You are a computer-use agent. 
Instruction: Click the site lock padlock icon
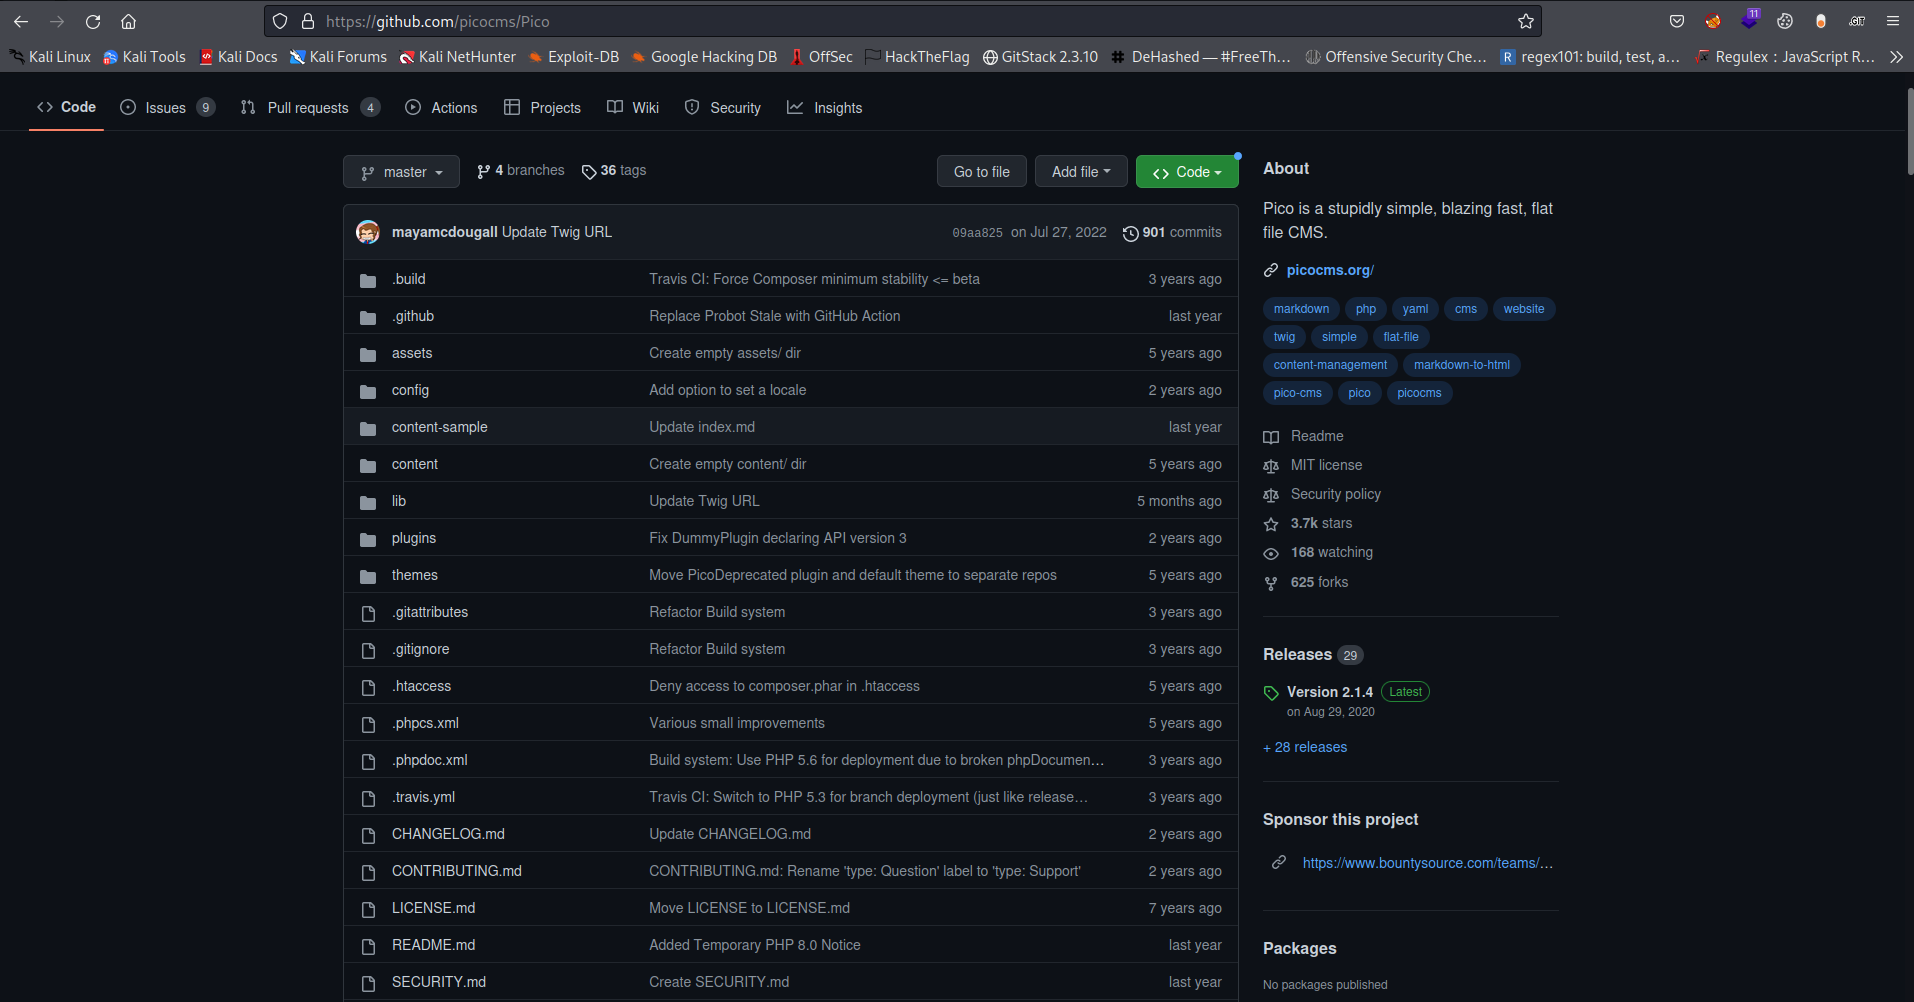[308, 21]
